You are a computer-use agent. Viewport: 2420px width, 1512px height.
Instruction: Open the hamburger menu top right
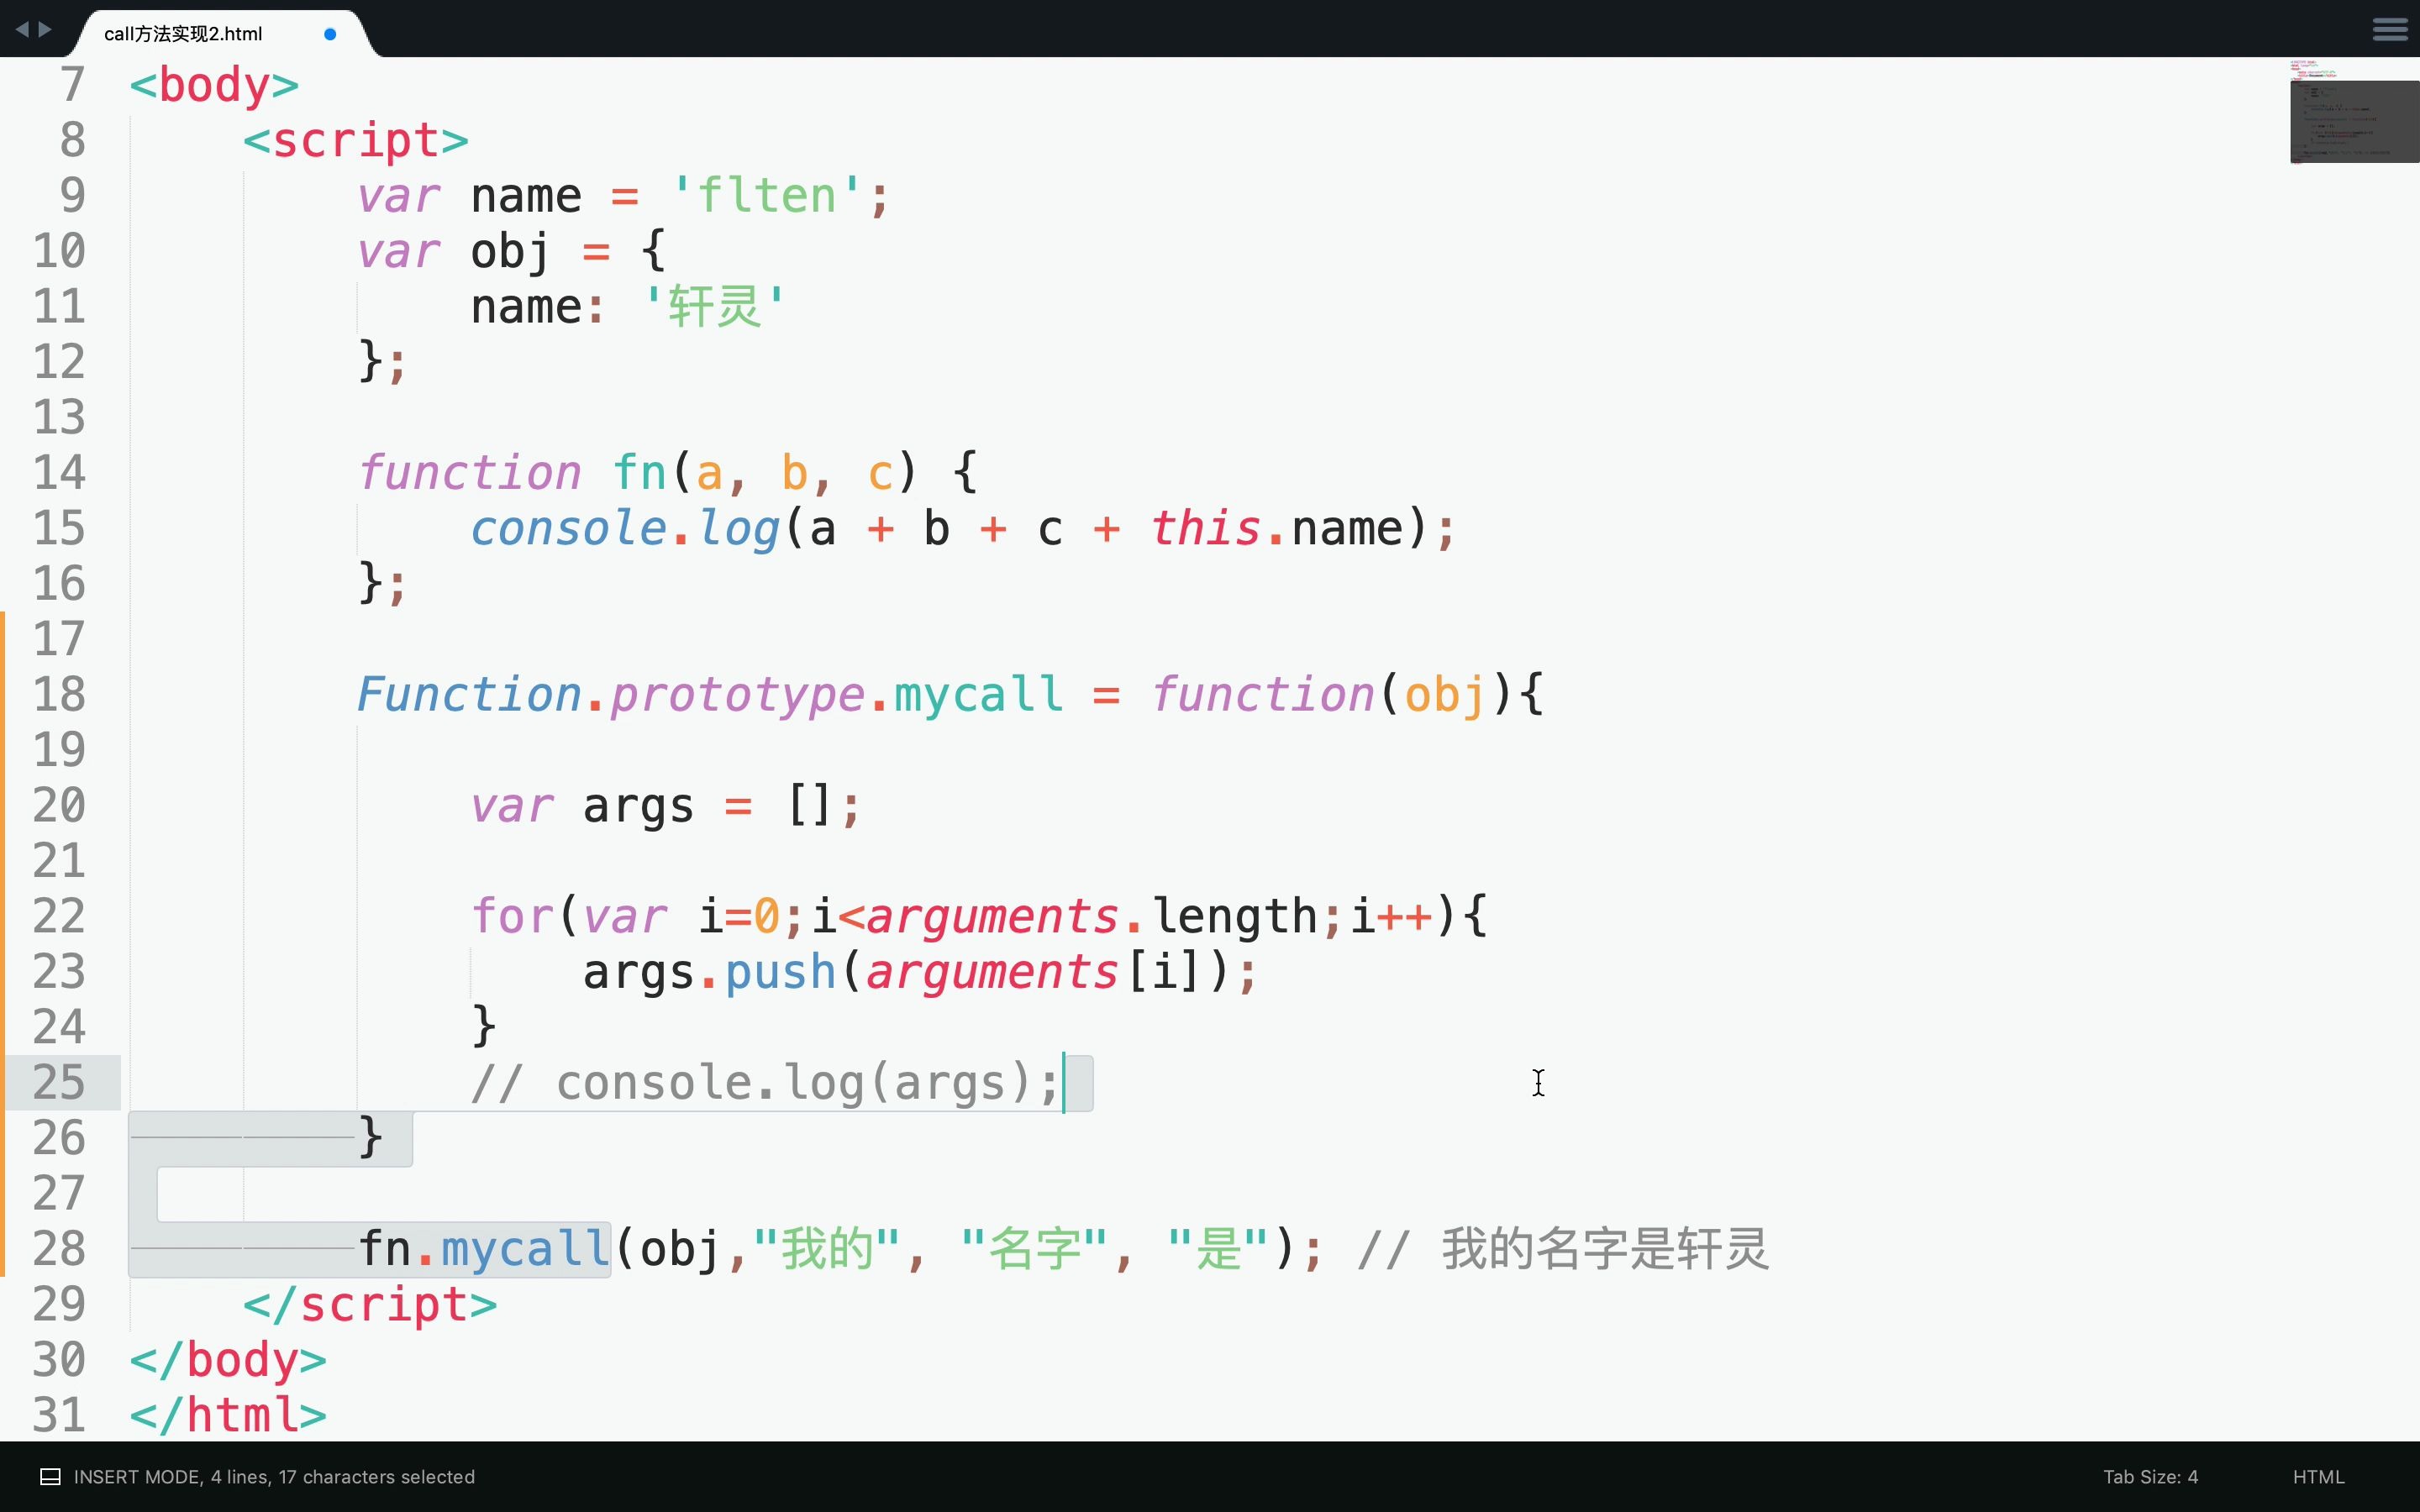2391,28
